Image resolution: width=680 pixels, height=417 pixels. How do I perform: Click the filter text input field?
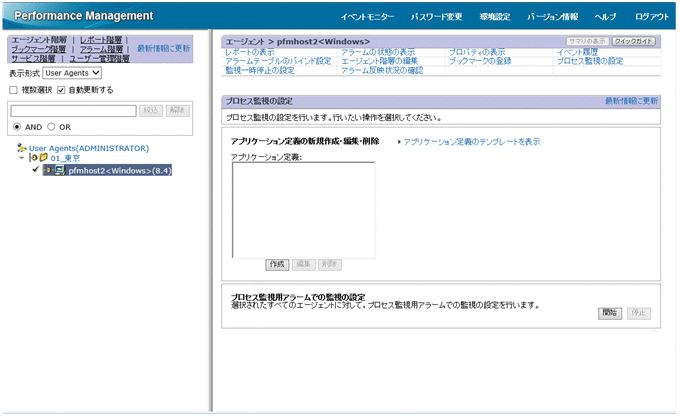73,111
